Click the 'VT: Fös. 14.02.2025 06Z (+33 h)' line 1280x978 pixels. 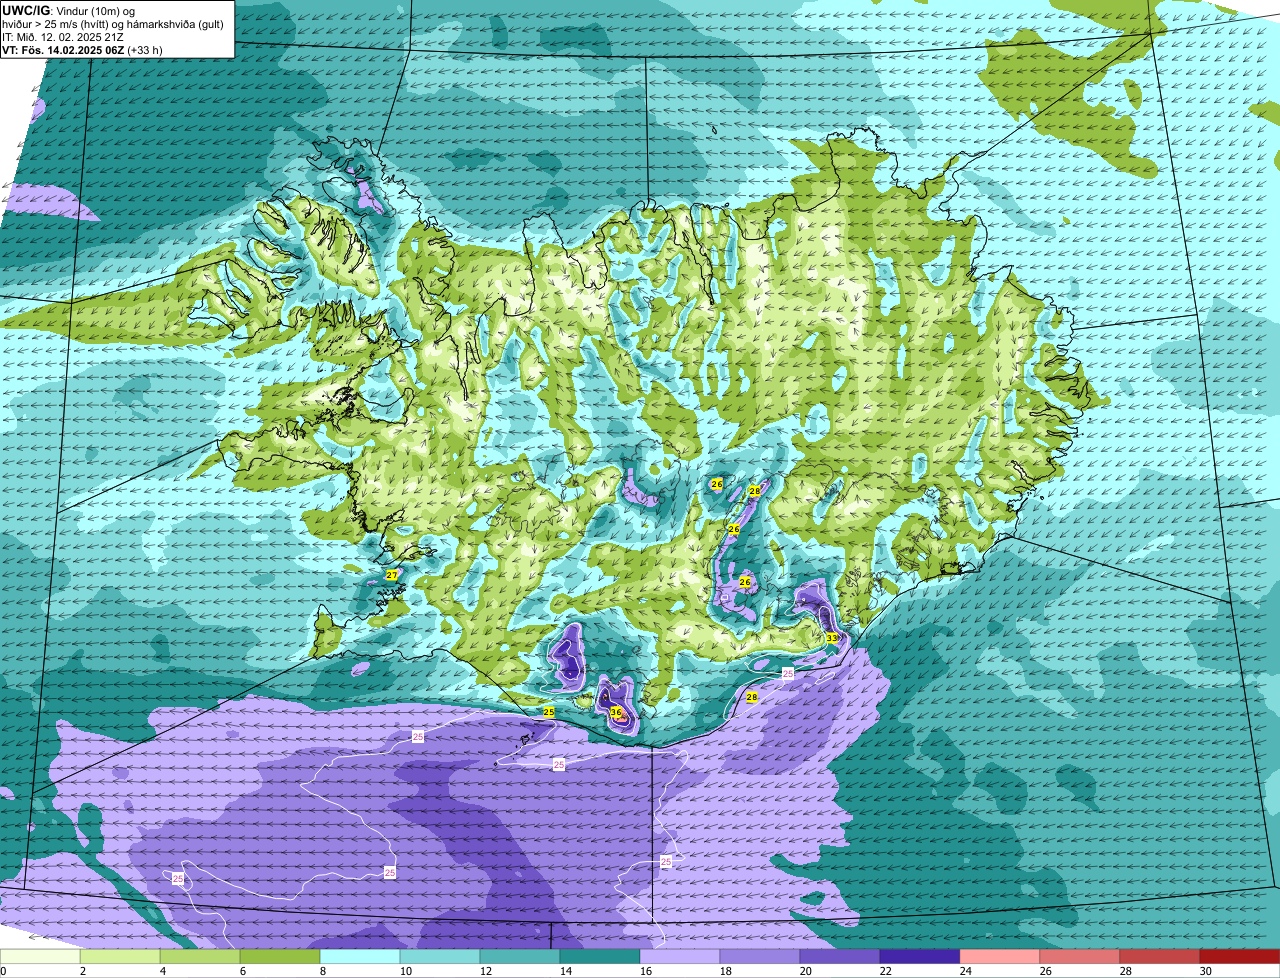(82, 49)
